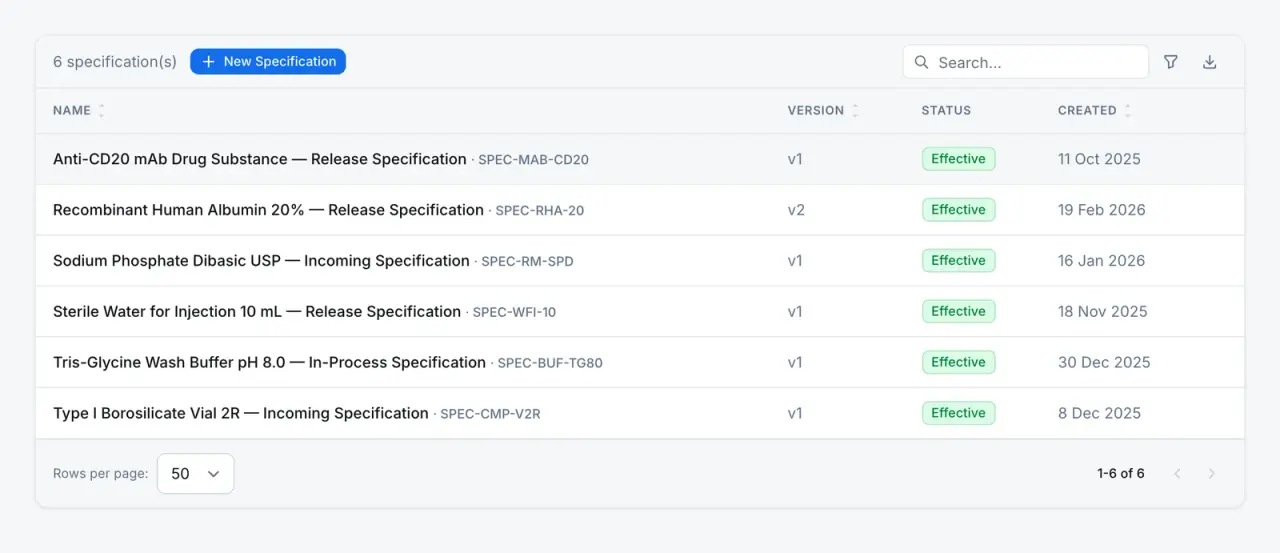
Task: Click the VERSION column header
Action: tap(816, 111)
